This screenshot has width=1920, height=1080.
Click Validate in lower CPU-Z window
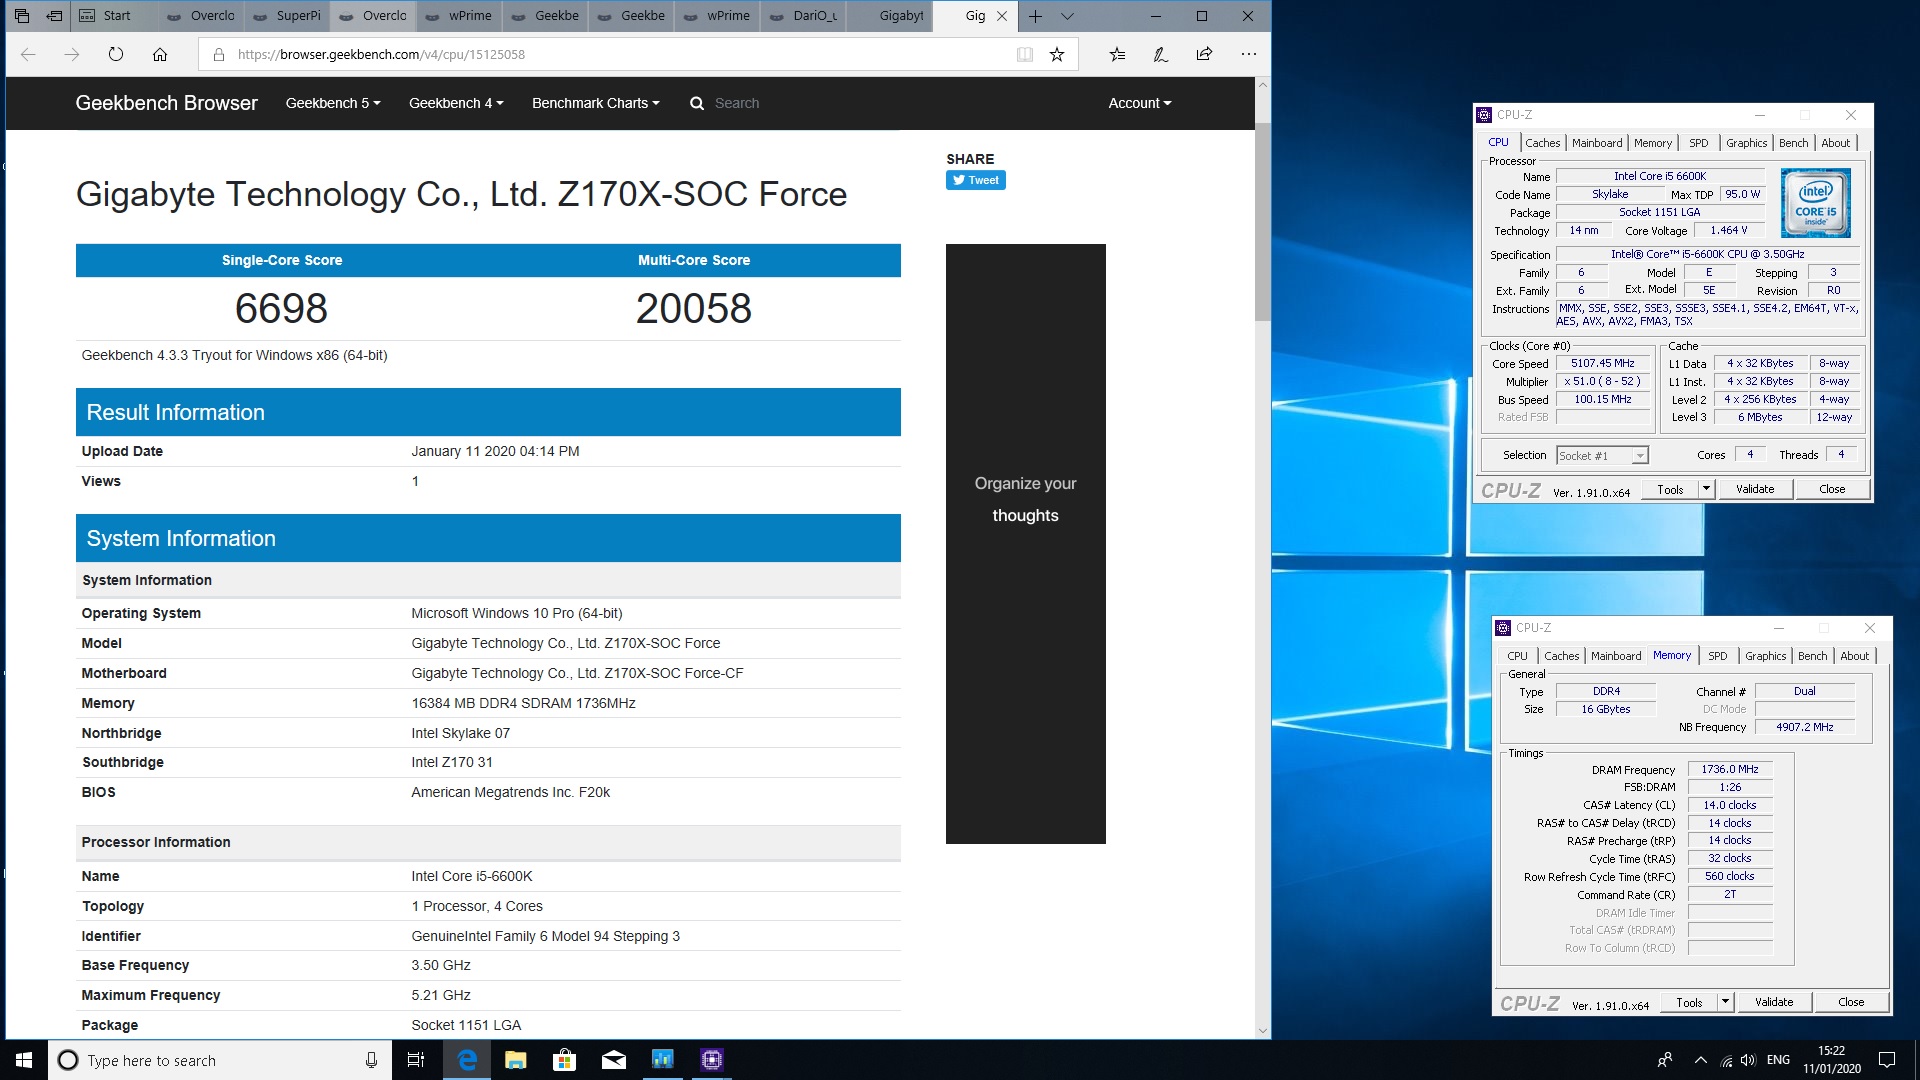click(x=1774, y=1002)
